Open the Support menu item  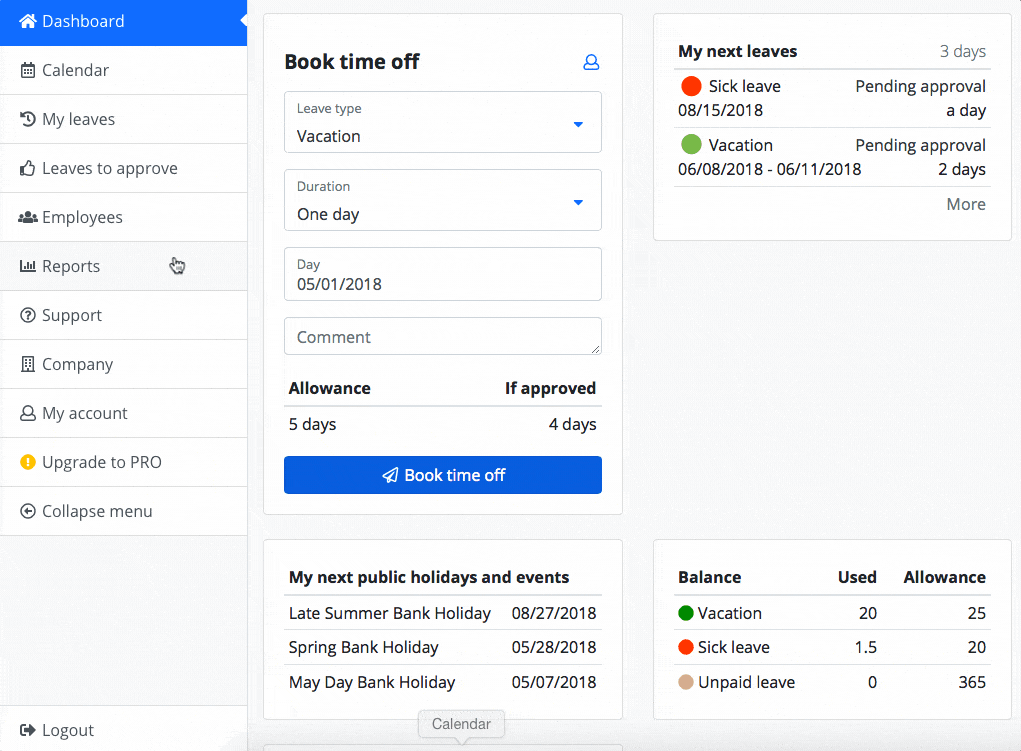click(x=72, y=315)
